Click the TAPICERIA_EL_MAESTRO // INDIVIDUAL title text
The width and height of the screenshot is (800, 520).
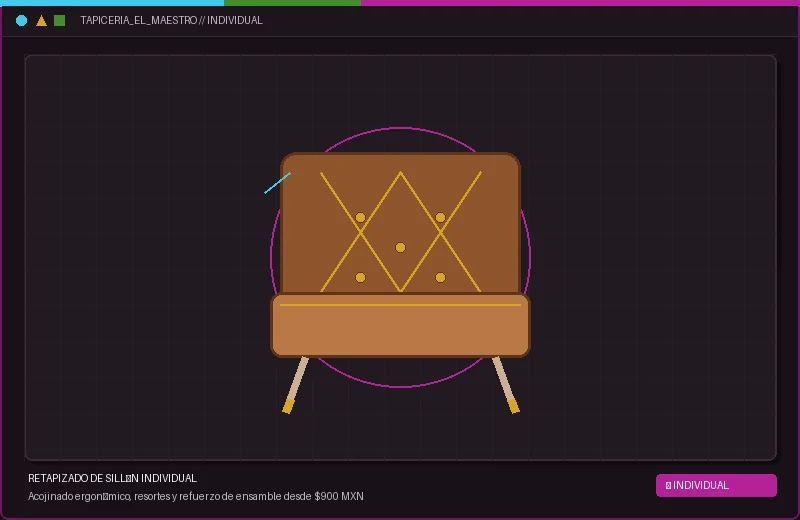pyautogui.click(x=171, y=20)
